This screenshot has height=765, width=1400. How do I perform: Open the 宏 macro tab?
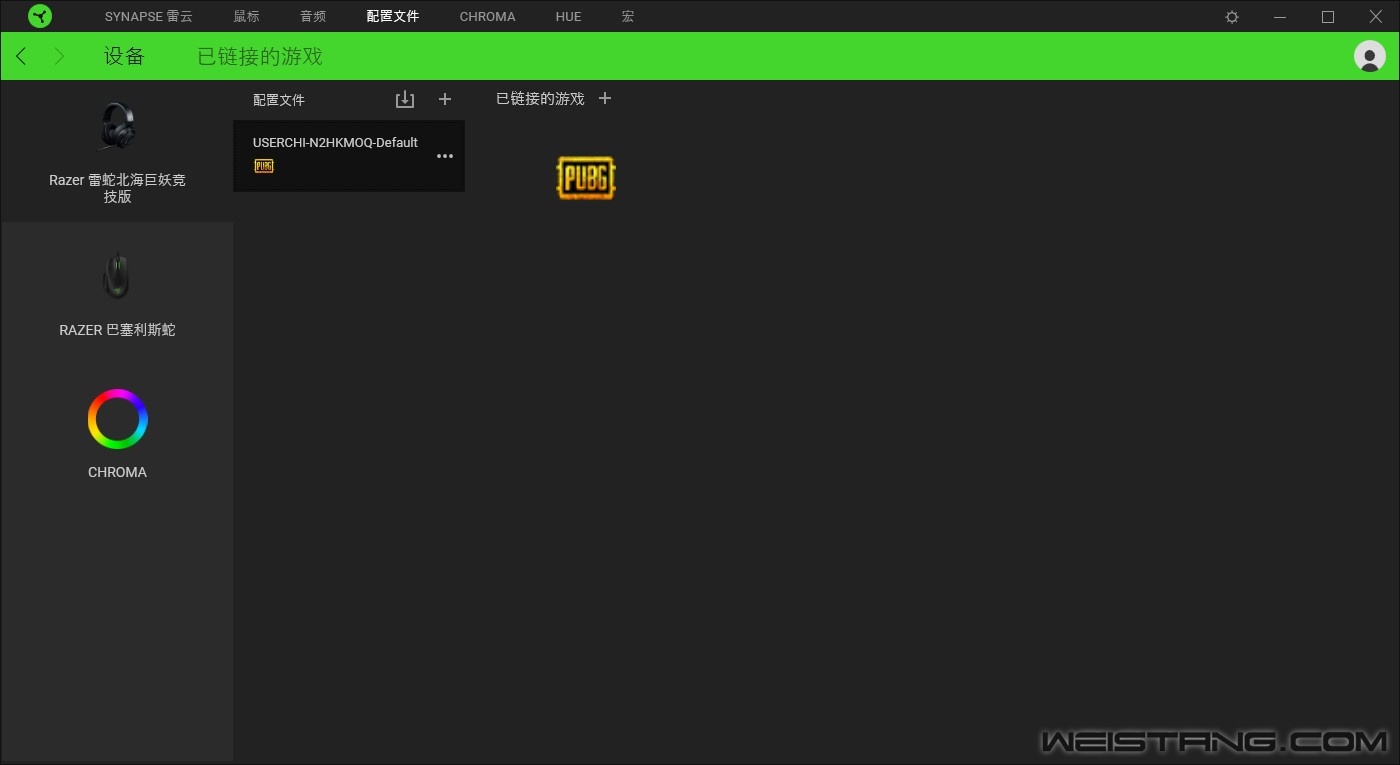(627, 16)
